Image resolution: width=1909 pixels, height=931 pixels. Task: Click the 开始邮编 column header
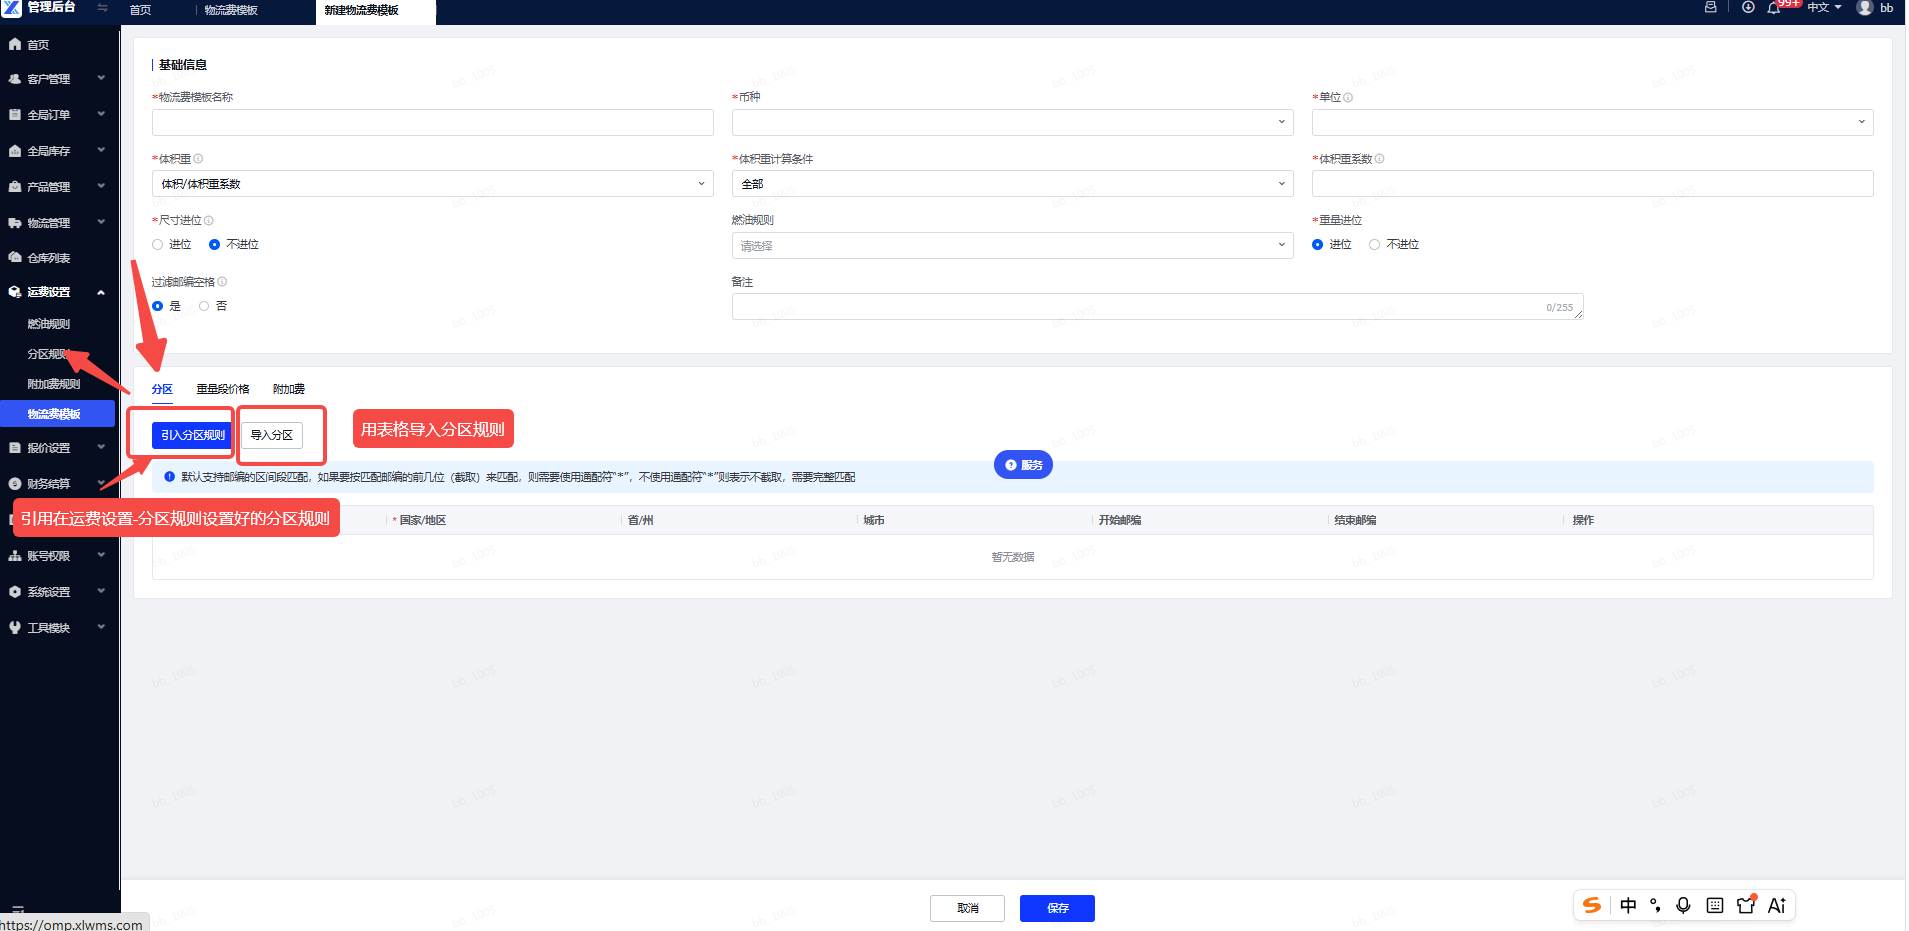tap(1120, 520)
